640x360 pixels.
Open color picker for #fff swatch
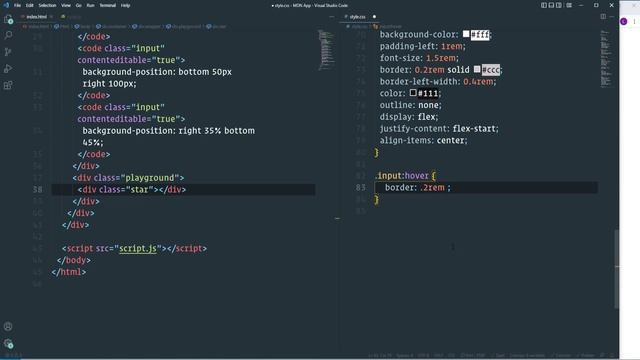coord(466,34)
